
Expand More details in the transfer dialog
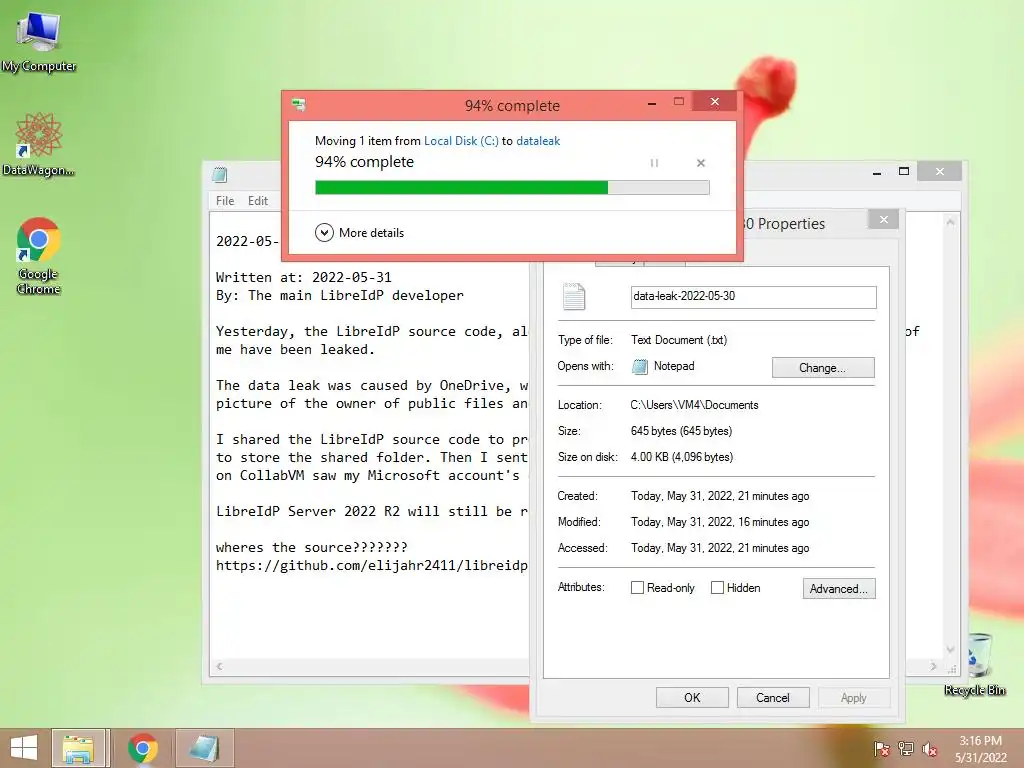pos(359,232)
